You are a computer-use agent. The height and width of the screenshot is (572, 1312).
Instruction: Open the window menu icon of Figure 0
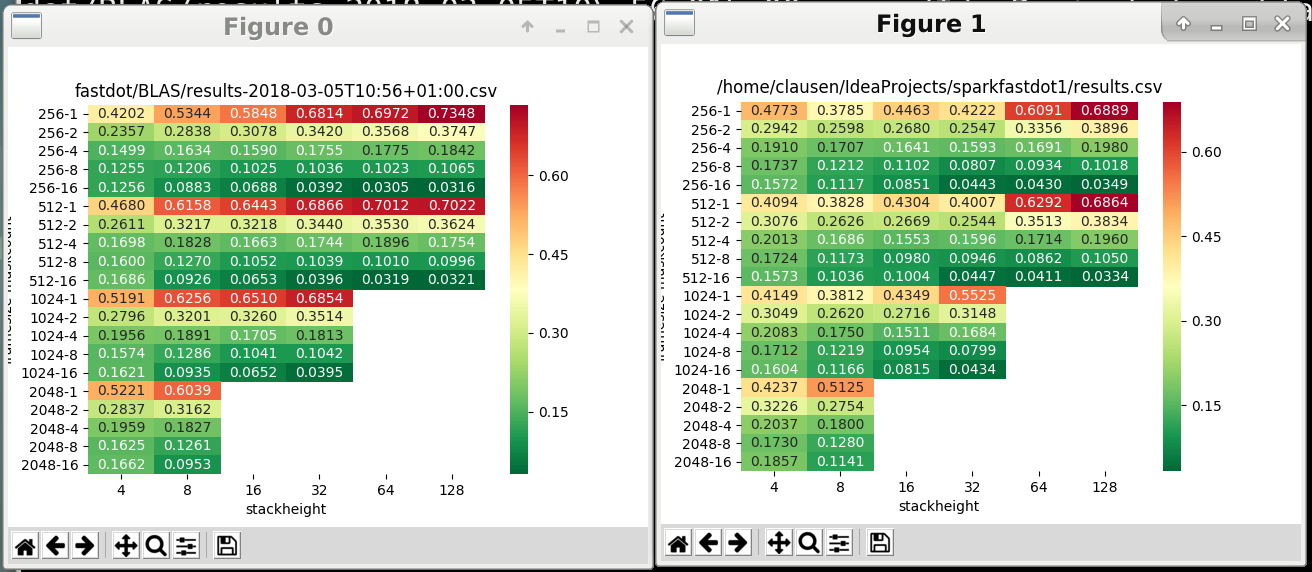tap(26, 27)
